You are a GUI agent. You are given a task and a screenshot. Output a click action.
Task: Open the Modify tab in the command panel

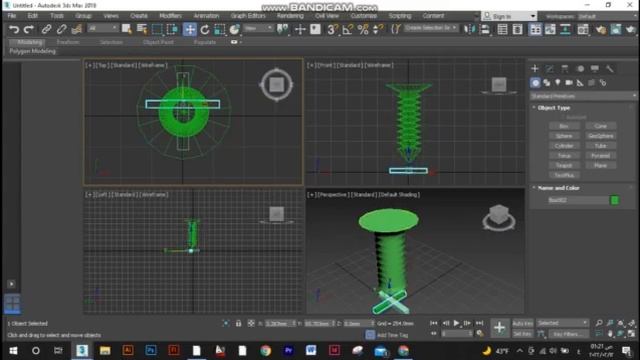tap(550, 69)
